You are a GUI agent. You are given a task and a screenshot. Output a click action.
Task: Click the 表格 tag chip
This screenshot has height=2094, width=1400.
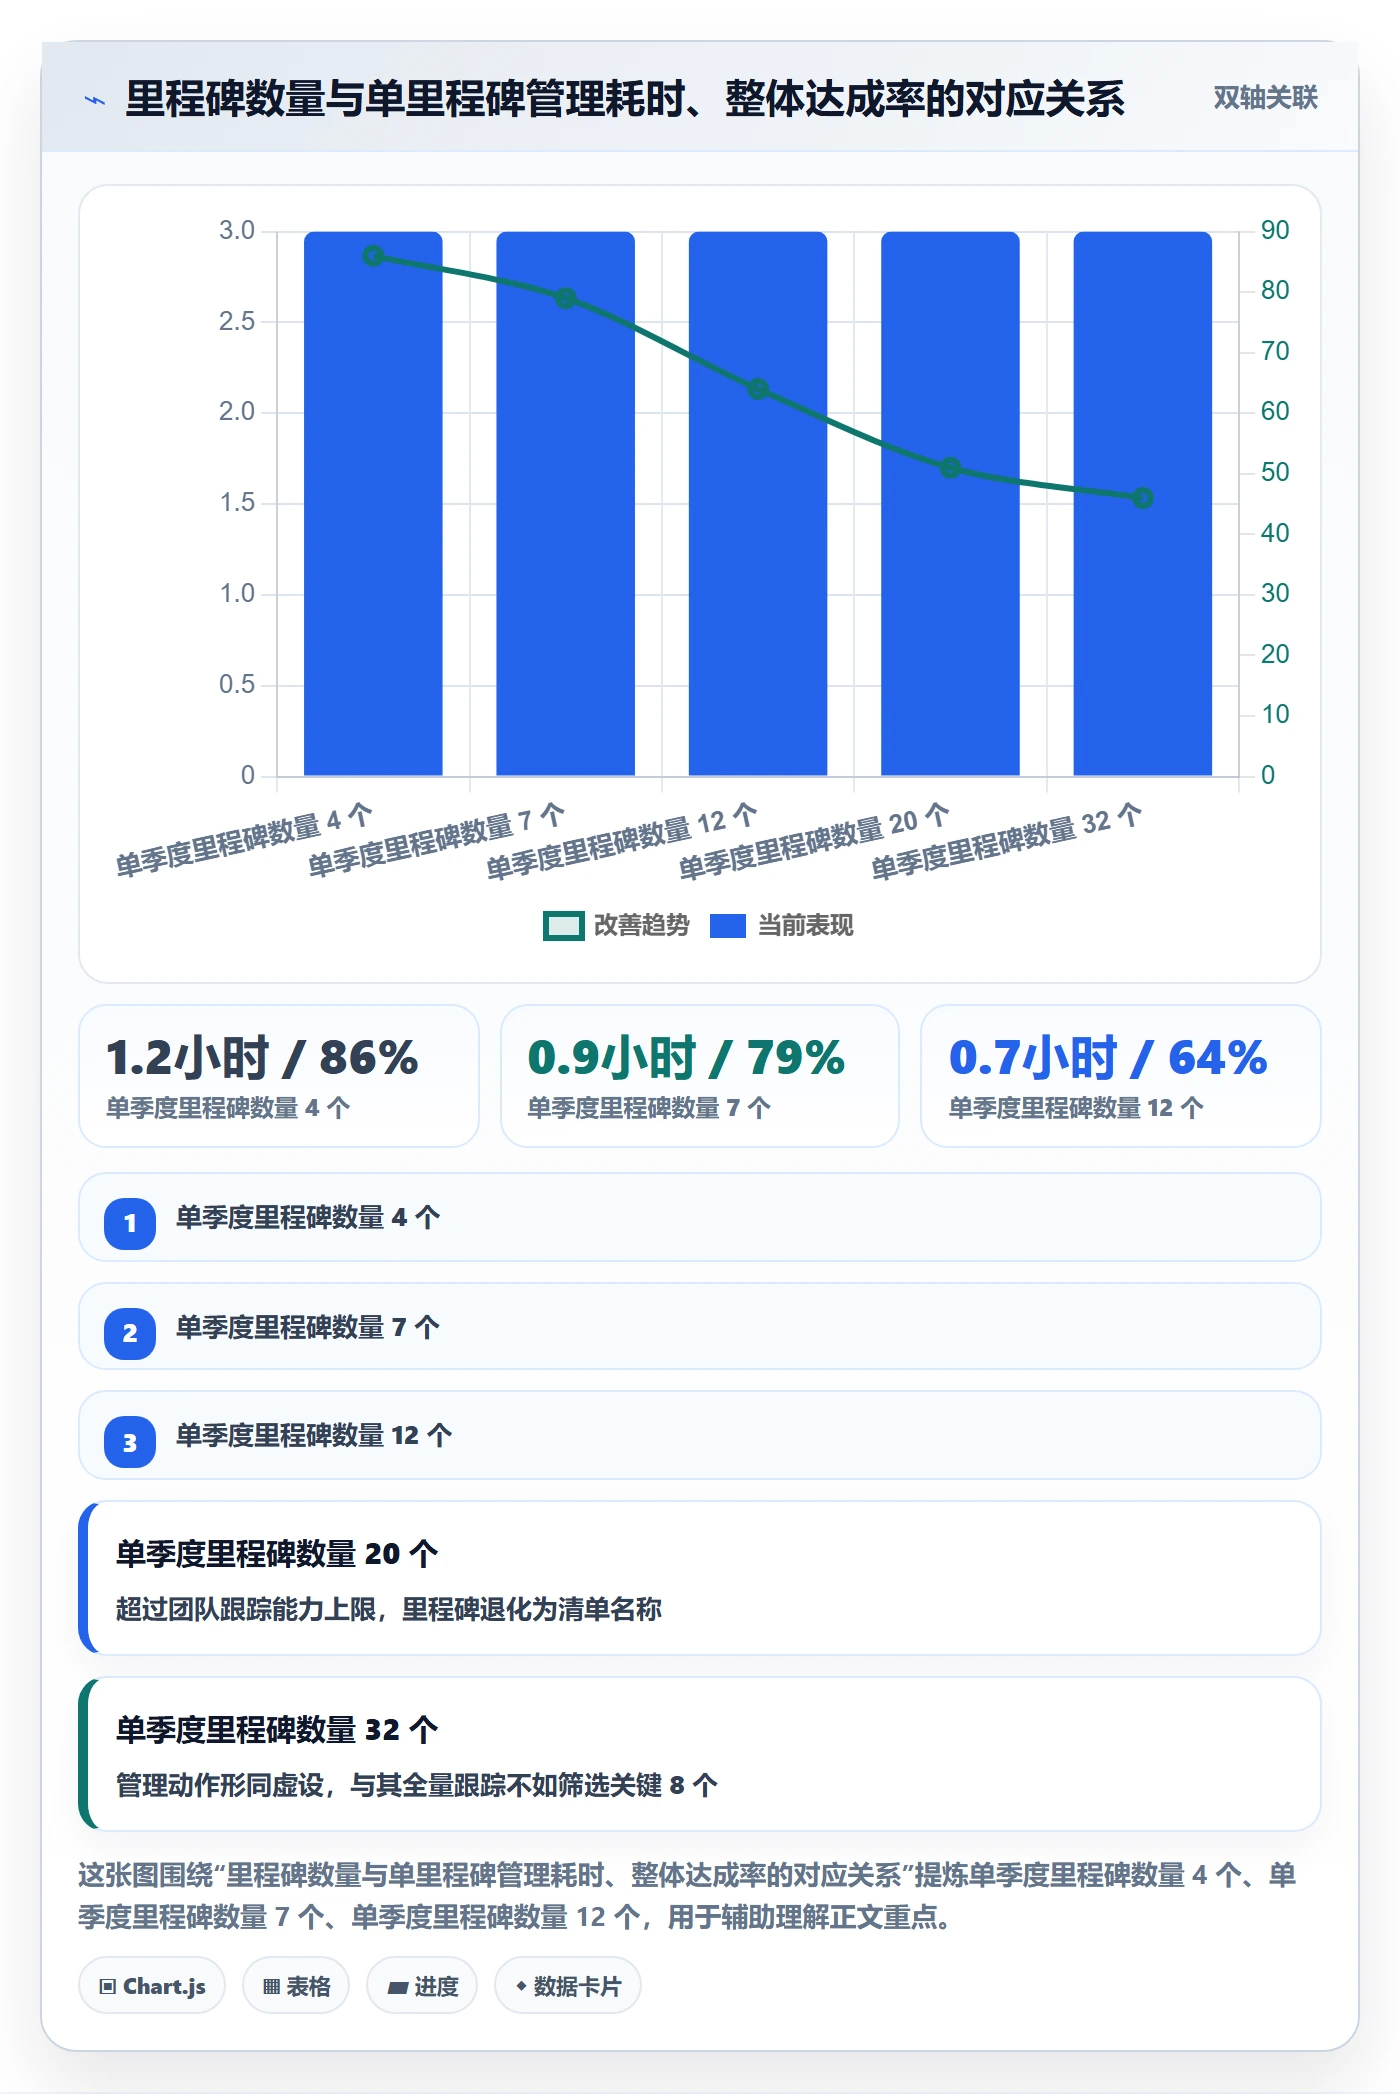coord(296,1986)
